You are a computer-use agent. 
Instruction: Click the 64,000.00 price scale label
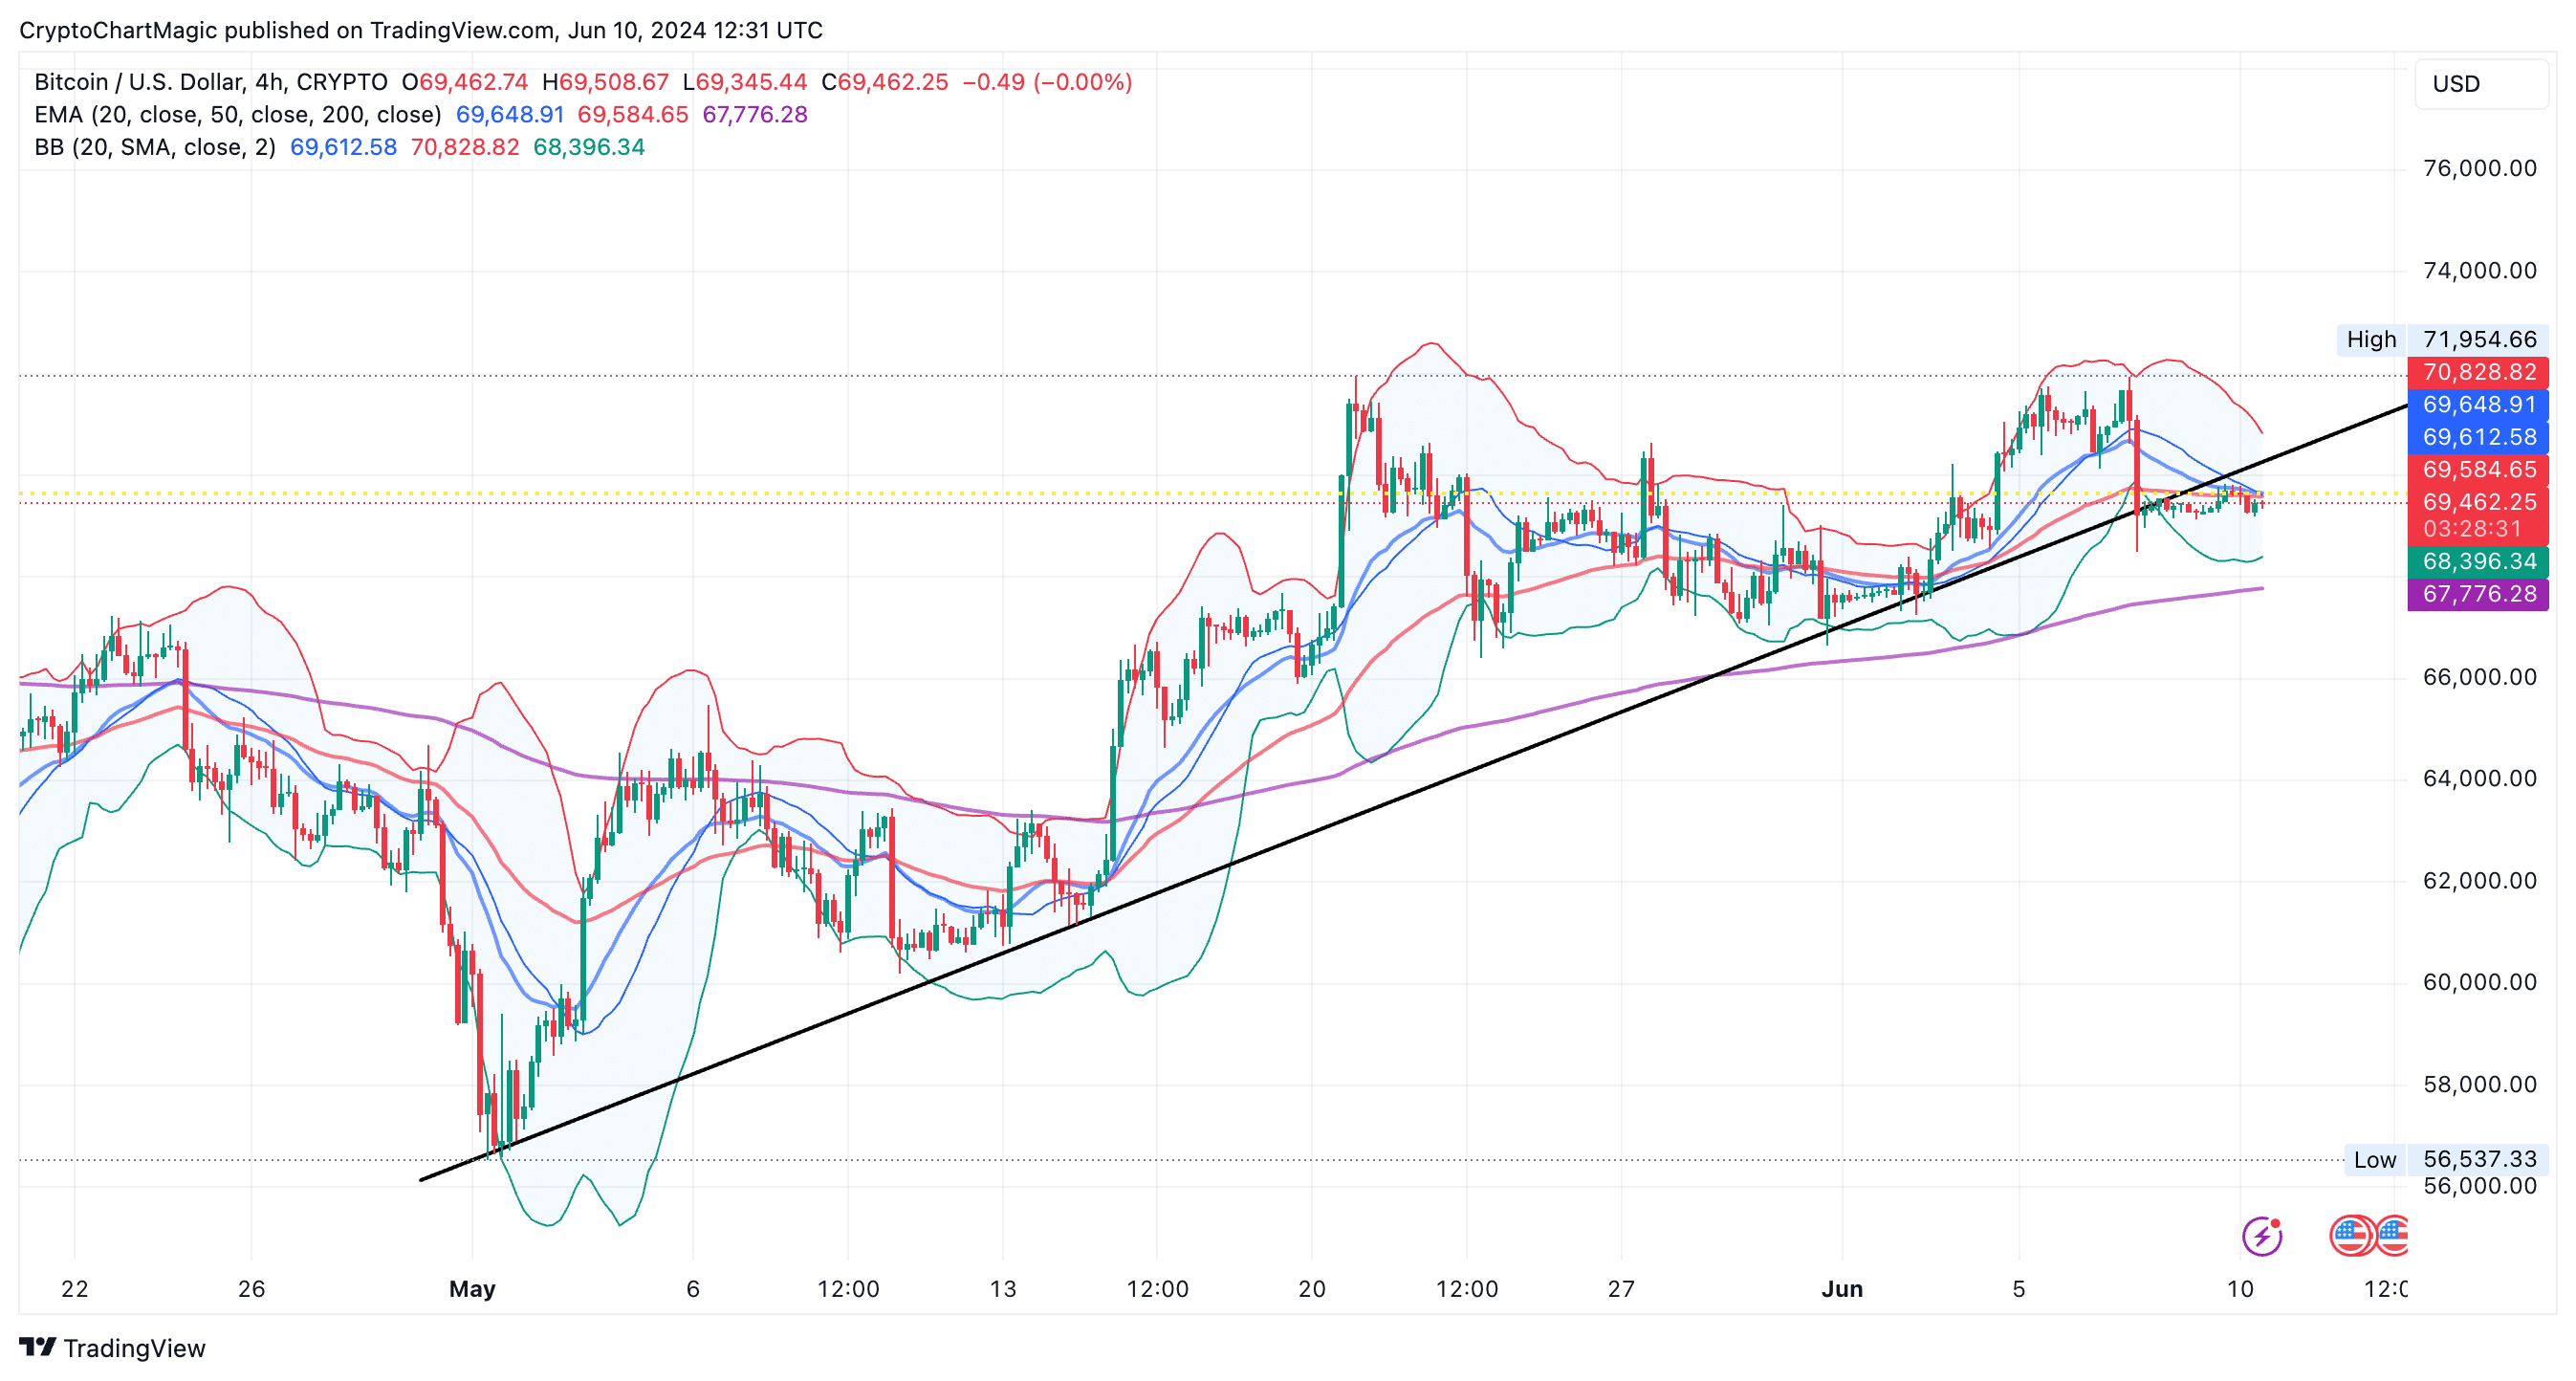pyautogui.click(x=2479, y=778)
